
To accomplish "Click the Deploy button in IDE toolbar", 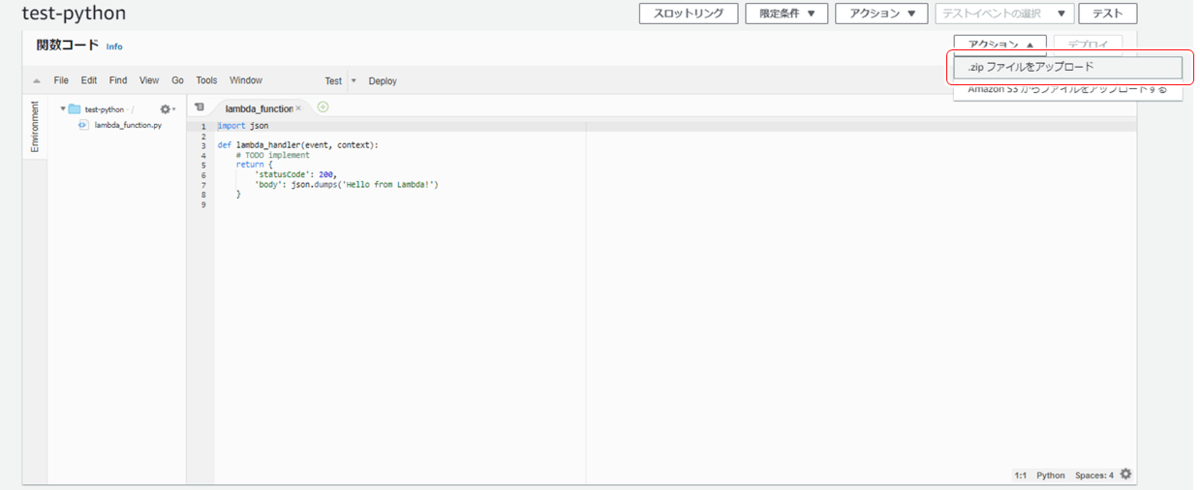I will pos(383,81).
